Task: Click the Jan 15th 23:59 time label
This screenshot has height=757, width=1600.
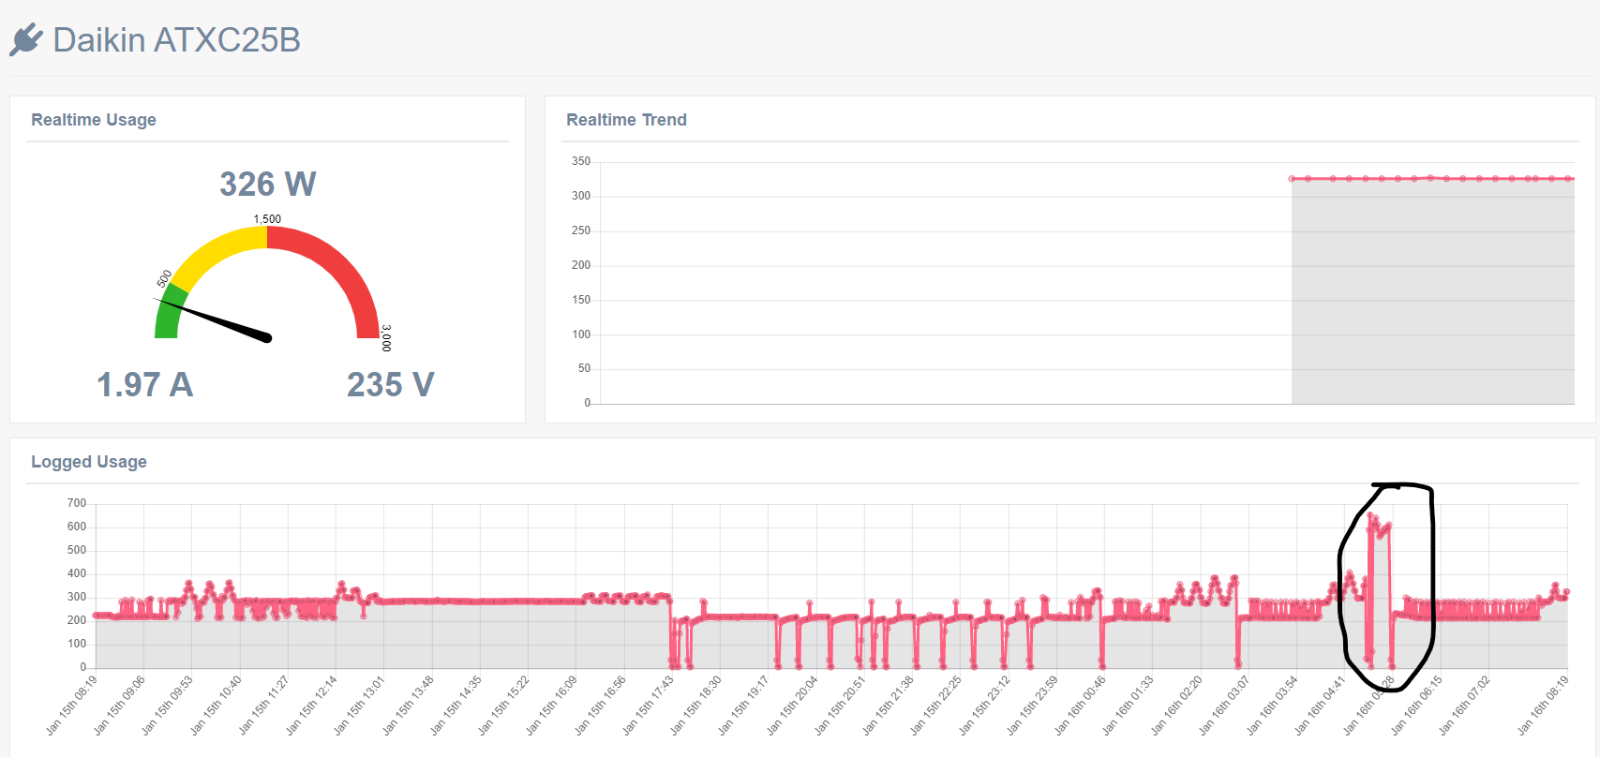Action: coord(1032,705)
